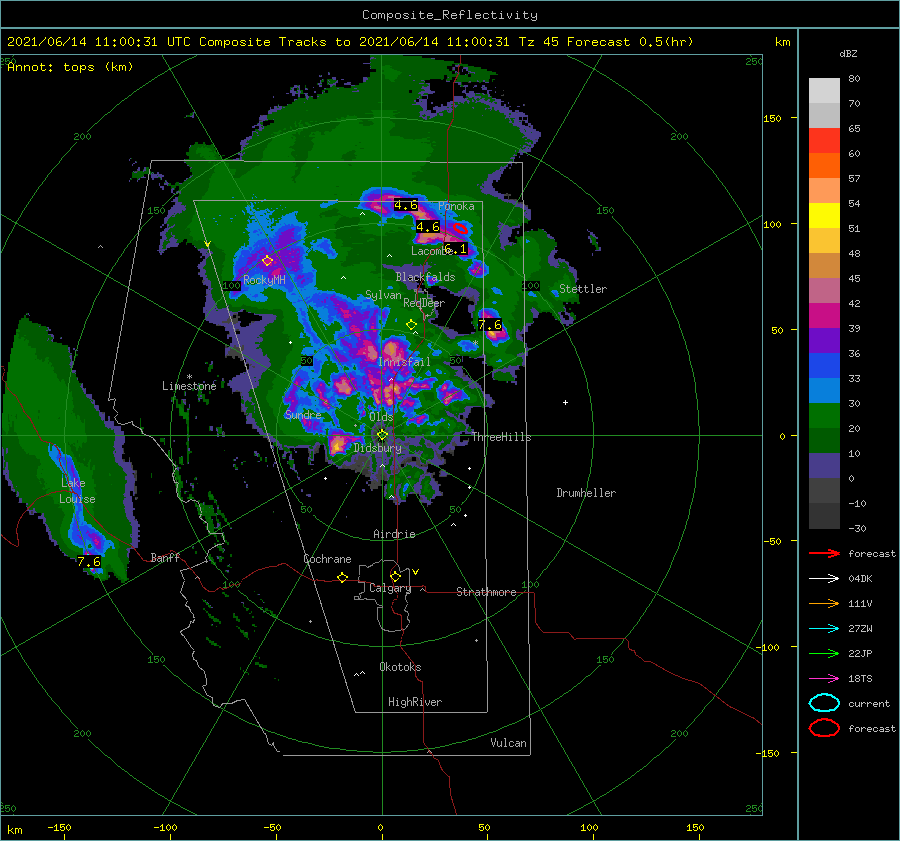900x841 pixels.
Task: Select the Annot: tops (km) annotation
Action: (70, 67)
